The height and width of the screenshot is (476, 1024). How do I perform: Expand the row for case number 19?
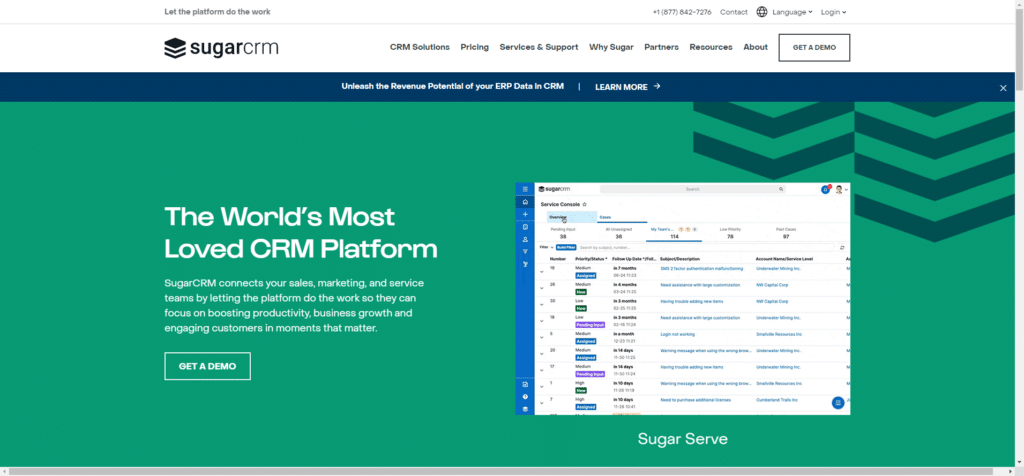541,272
